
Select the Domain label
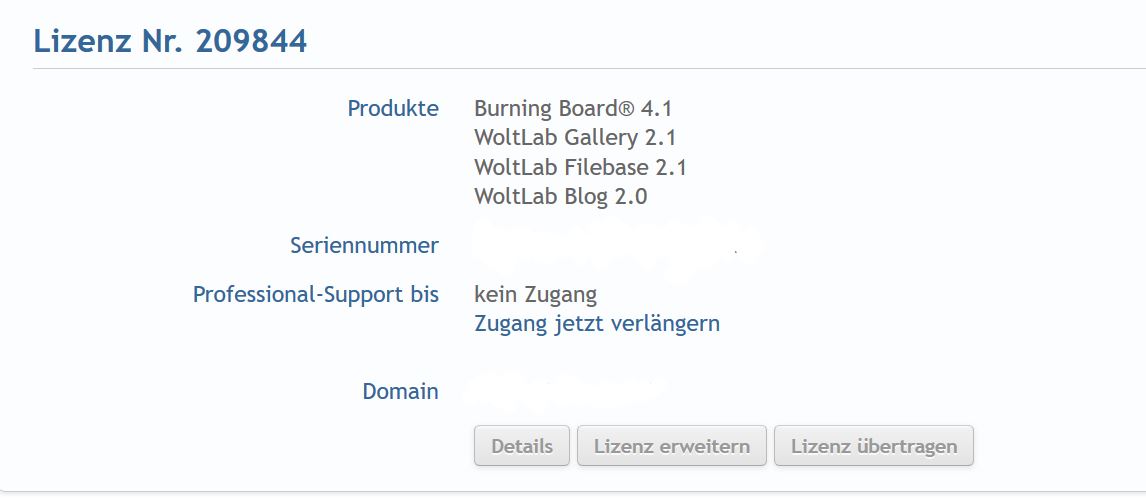pyautogui.click(x=400, y=391)
